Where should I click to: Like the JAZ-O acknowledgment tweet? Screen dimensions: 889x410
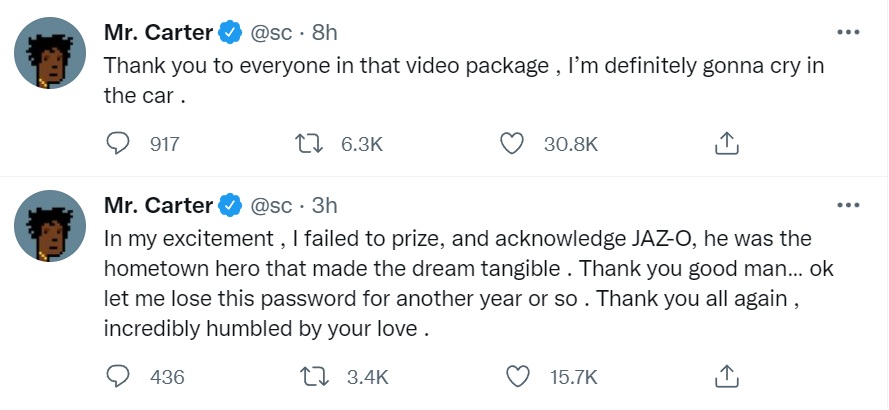(x=517, y=377)
